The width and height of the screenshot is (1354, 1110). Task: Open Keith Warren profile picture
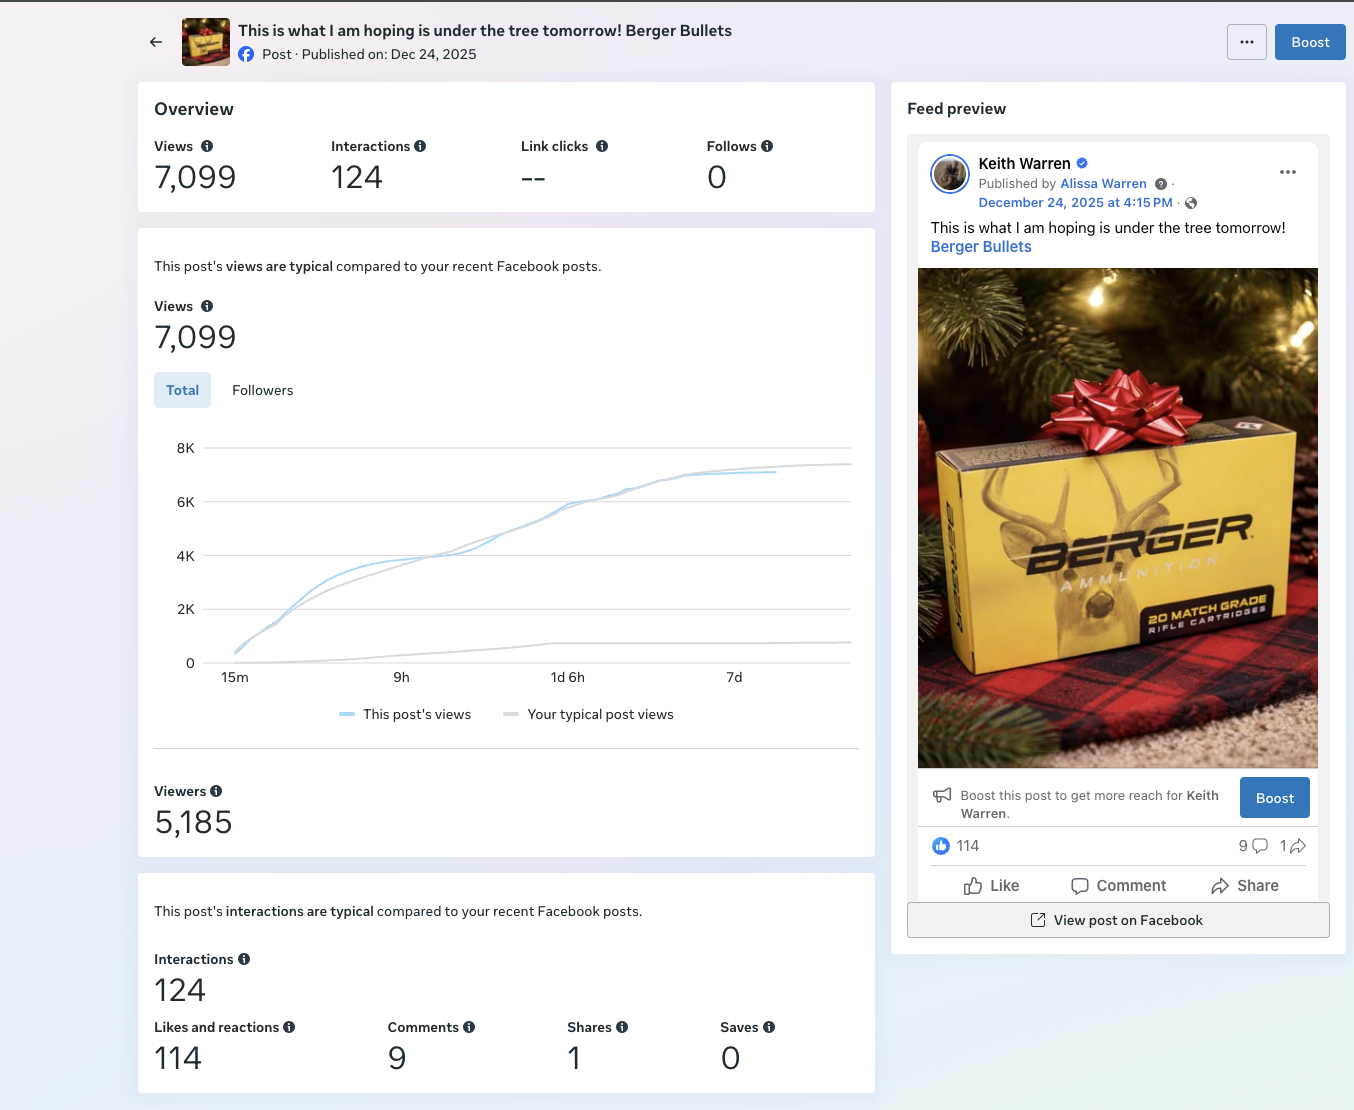tap(950, 174)
